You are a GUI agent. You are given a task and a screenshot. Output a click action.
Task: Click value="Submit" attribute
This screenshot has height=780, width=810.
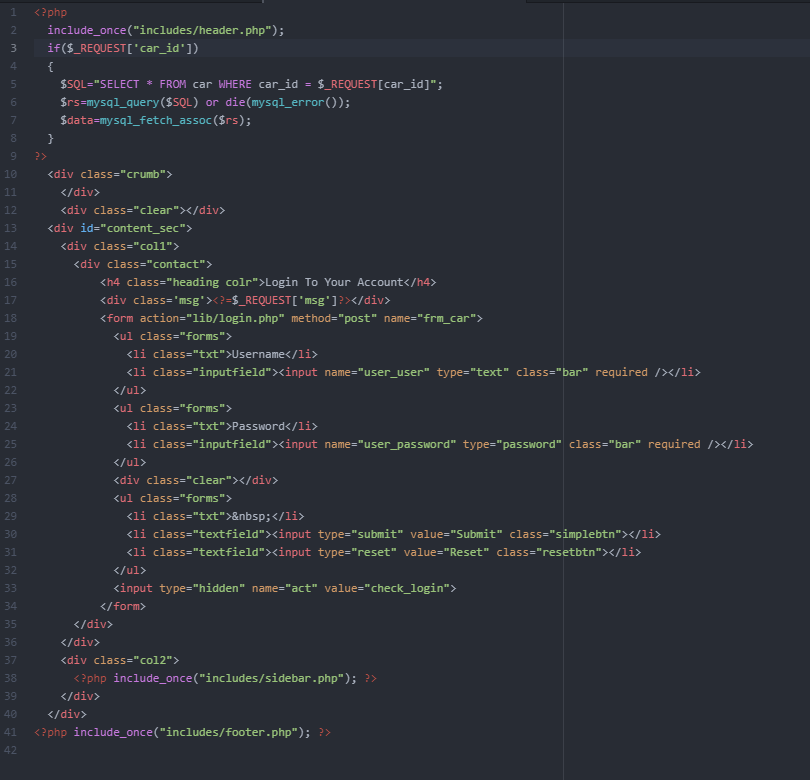(456, 534)
